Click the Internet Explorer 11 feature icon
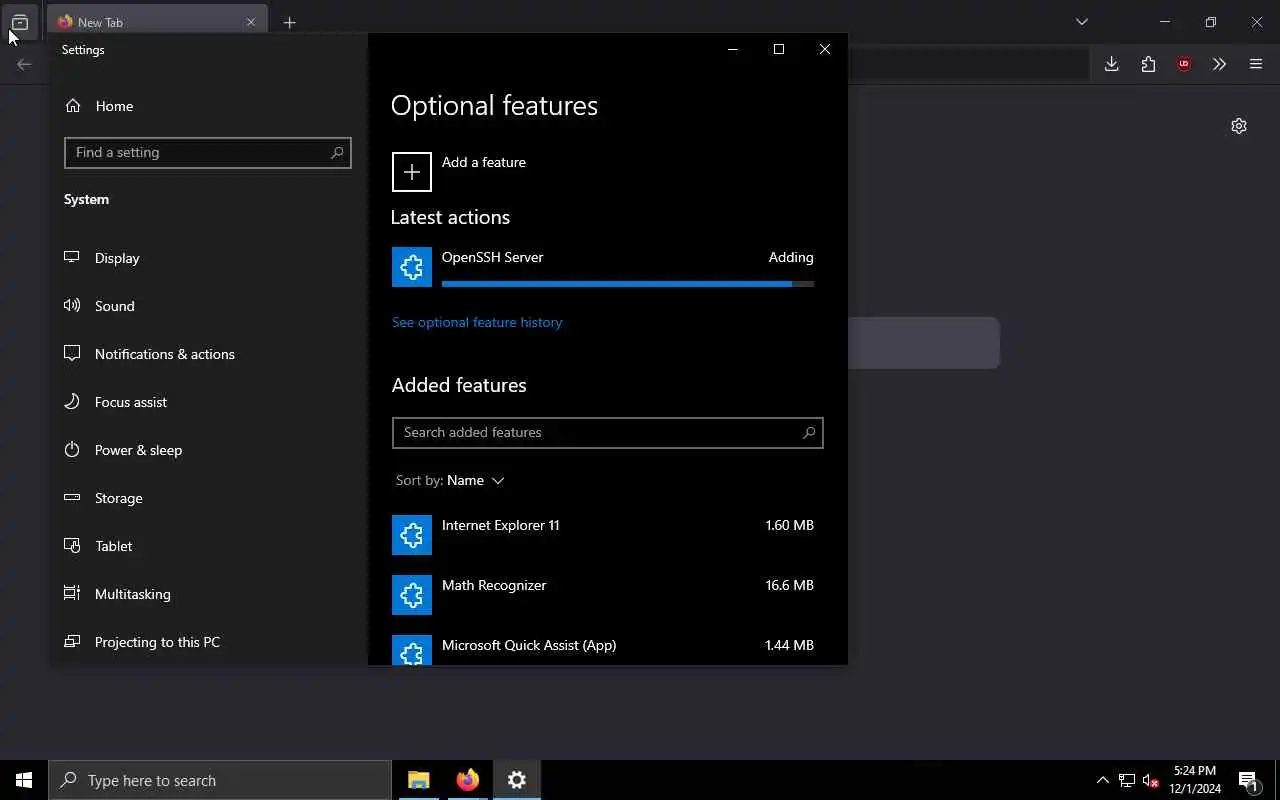1280x800 pixels. coord(412,535)
